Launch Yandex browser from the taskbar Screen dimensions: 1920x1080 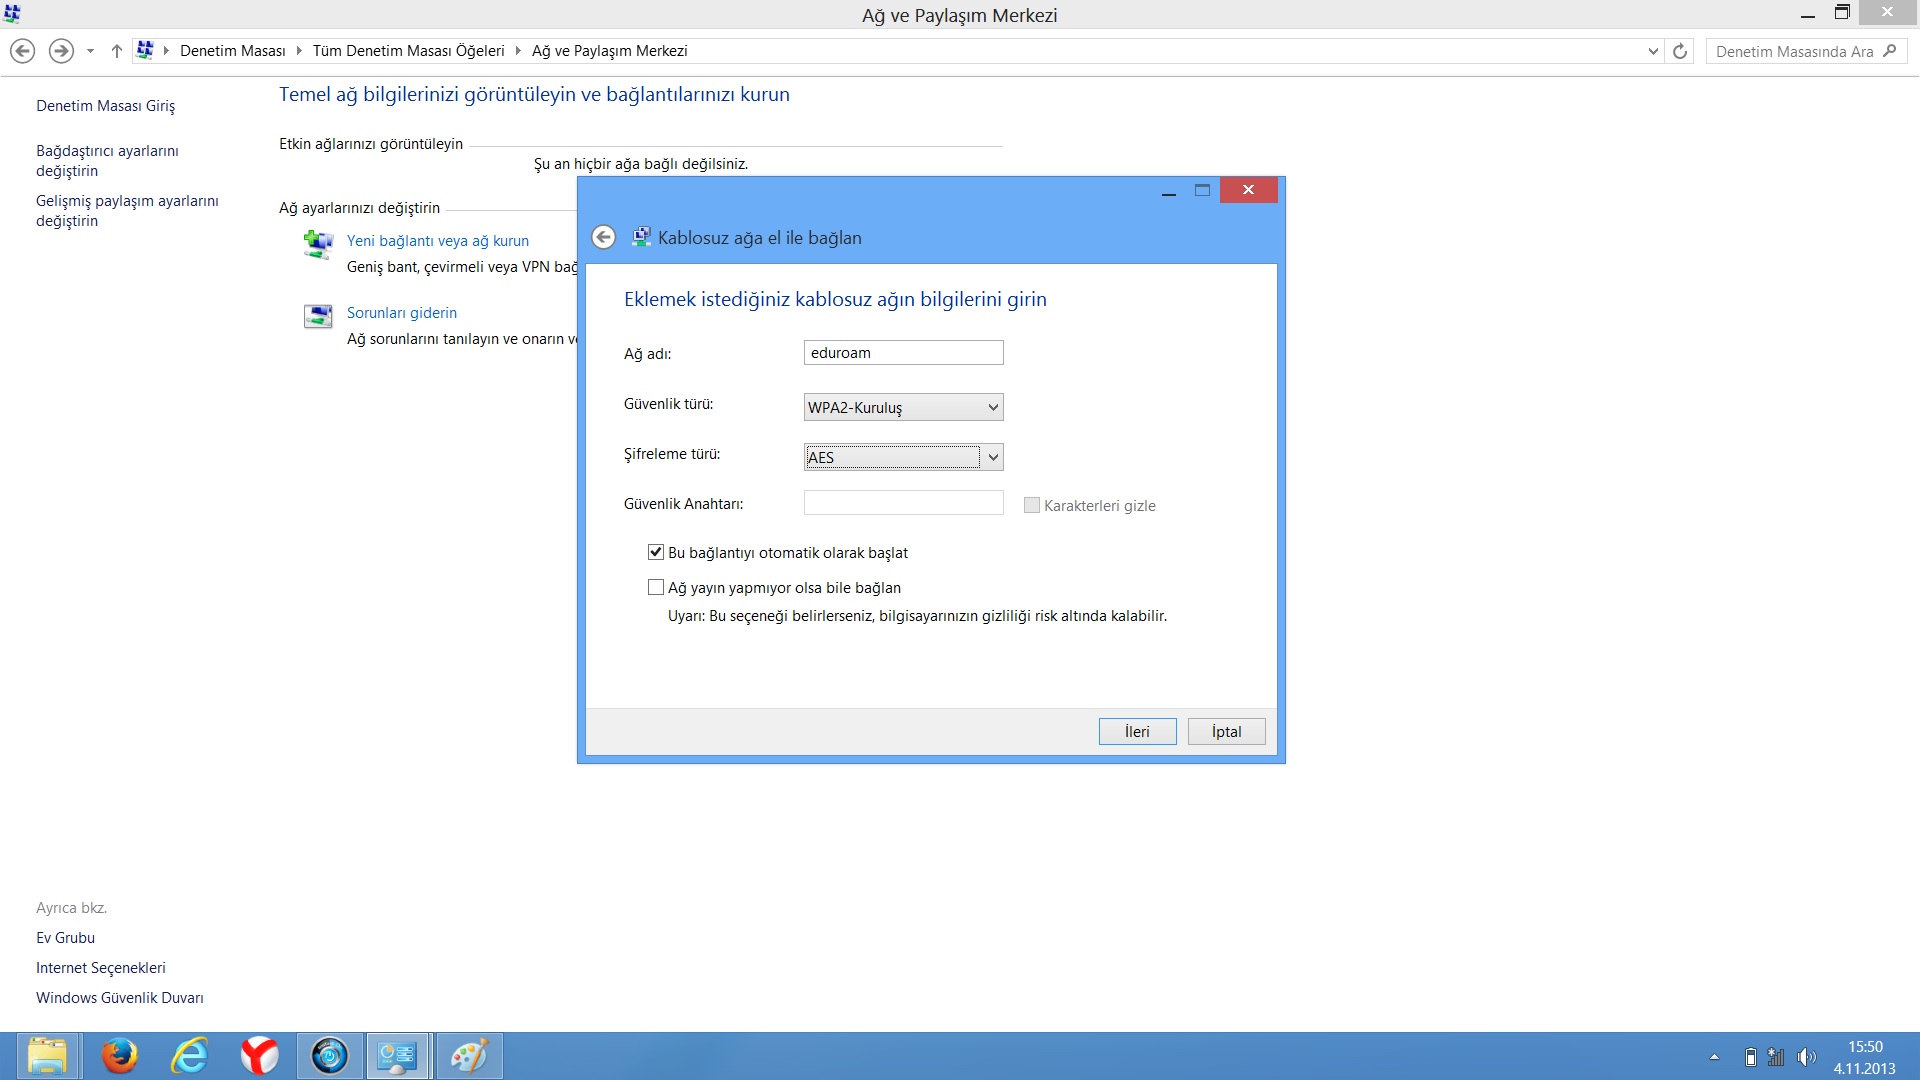260,1056
